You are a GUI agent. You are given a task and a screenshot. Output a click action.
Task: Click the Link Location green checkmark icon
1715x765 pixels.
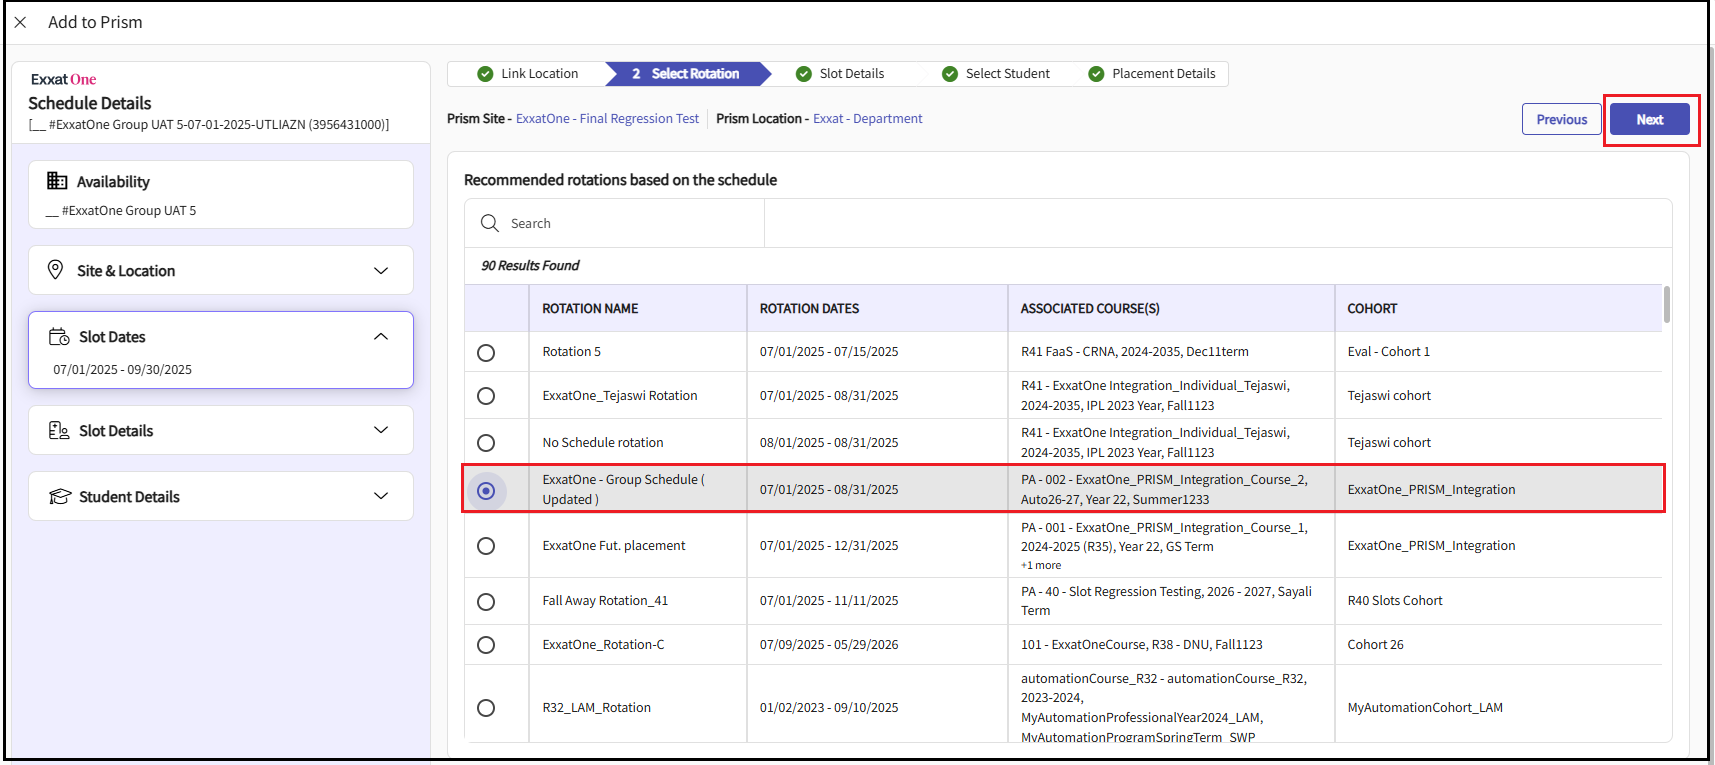[485, 74]
